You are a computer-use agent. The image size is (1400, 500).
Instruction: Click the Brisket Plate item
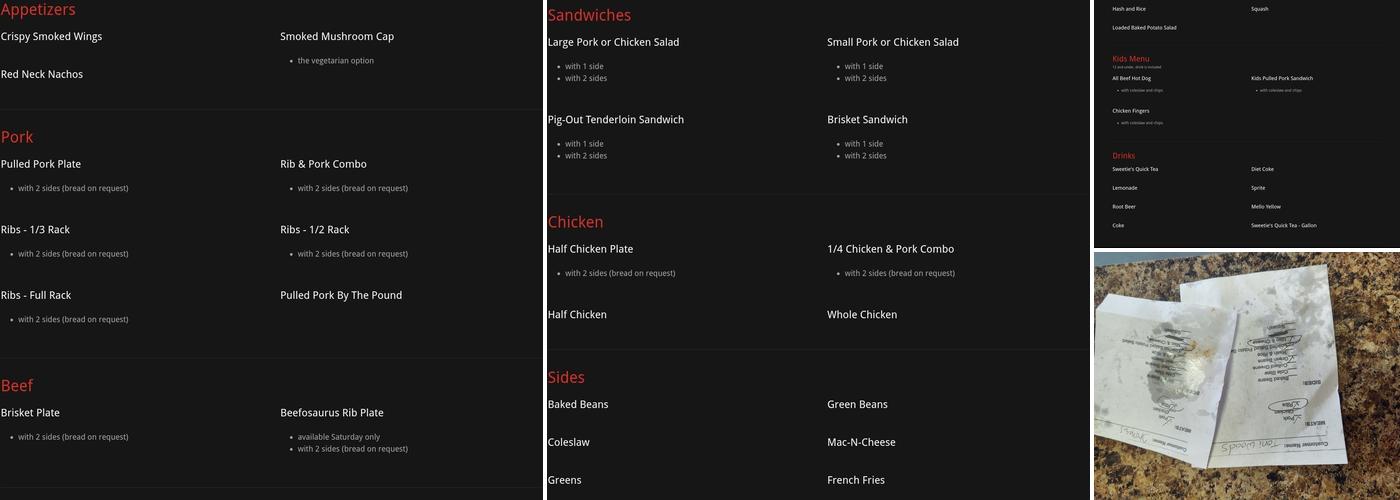tap(30, 413)
